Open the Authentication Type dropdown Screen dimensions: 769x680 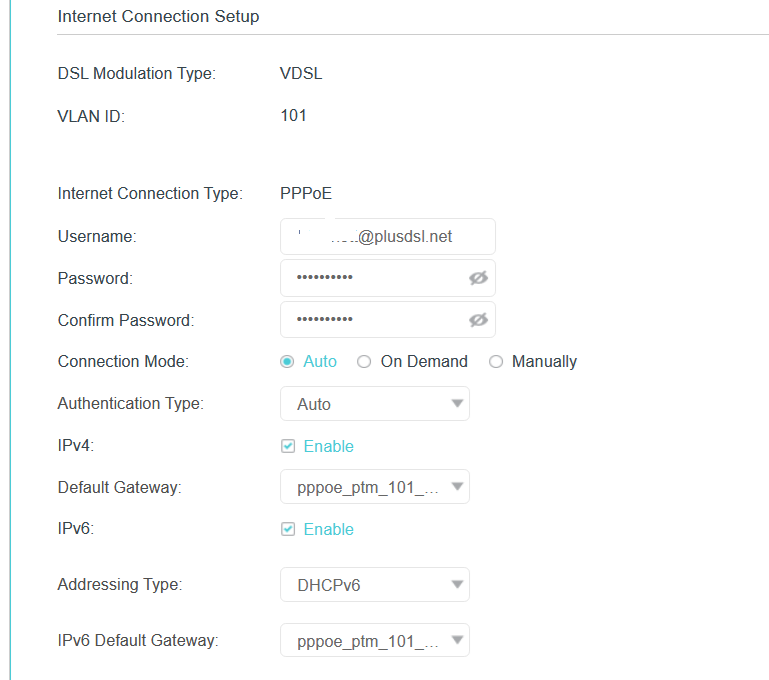374,404
